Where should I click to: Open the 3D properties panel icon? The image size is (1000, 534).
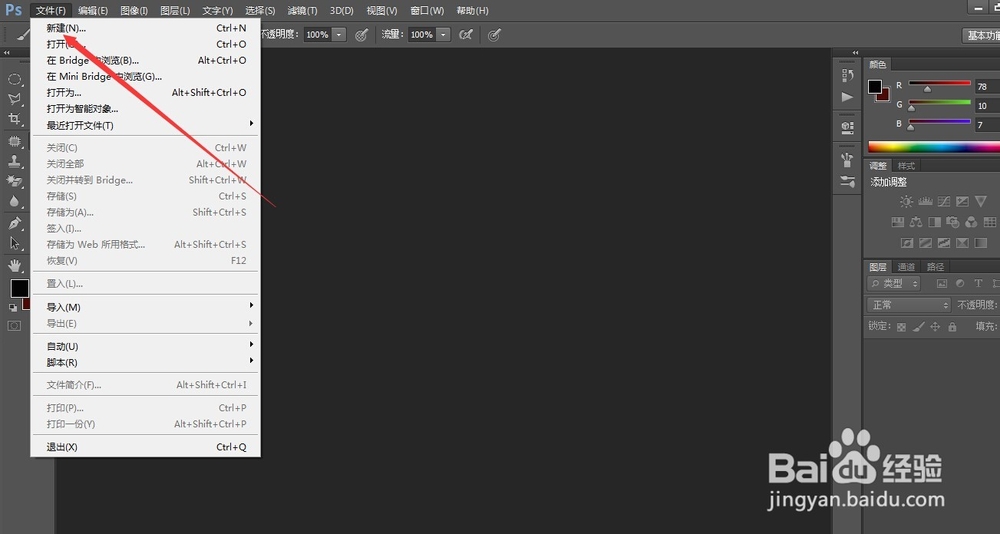[847, 127]
